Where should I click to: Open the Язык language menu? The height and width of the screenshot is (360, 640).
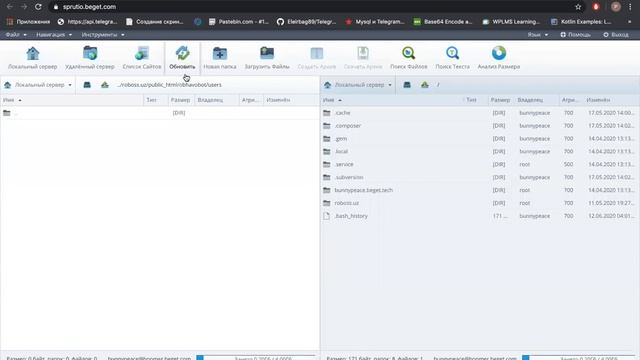[x=538, y=35]
